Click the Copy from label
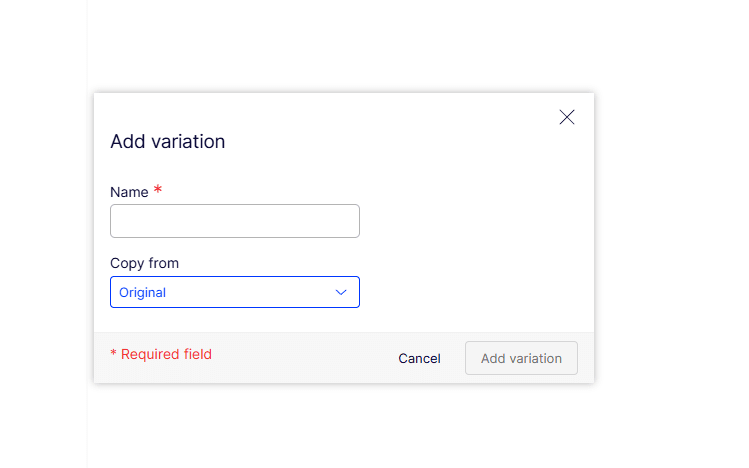Image resolution: width=749 pixels, height=468 pixels. 144,263
